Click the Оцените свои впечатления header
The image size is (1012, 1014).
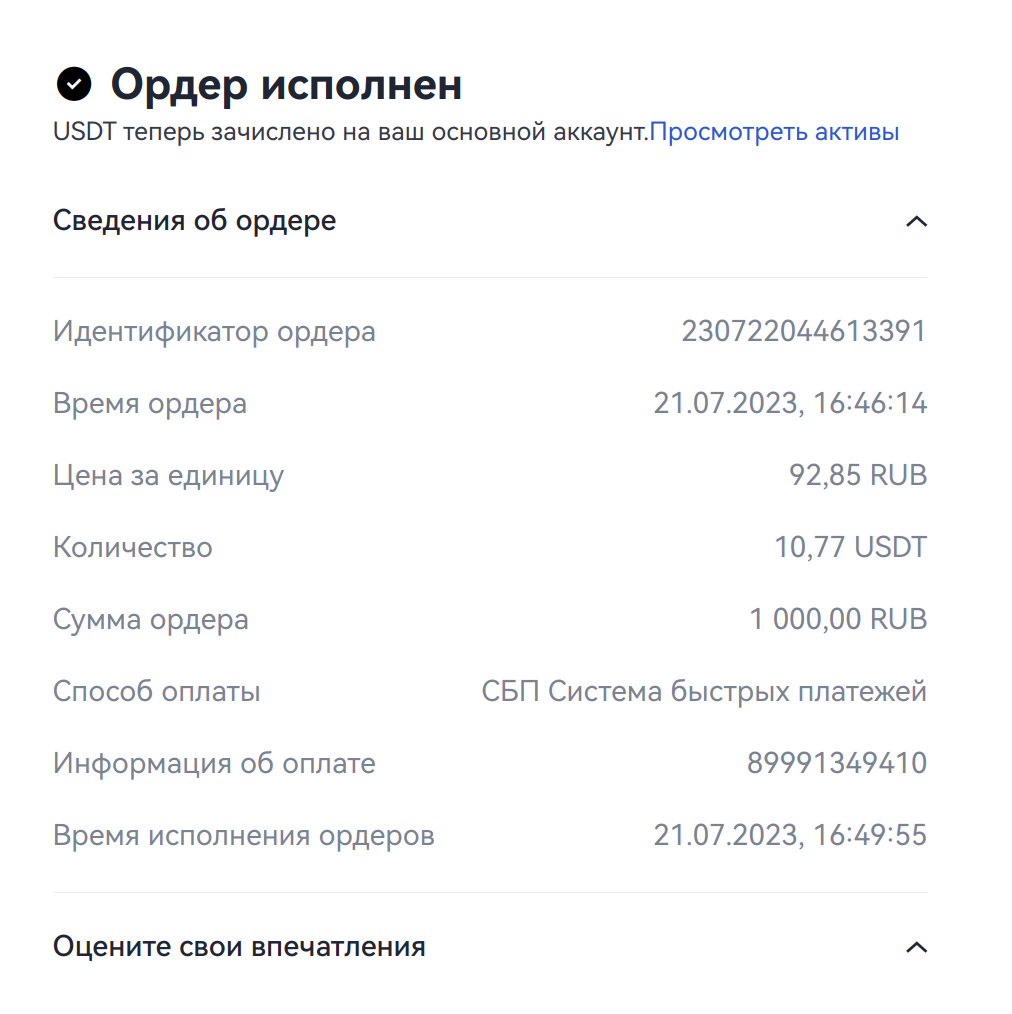pos(239,947)
